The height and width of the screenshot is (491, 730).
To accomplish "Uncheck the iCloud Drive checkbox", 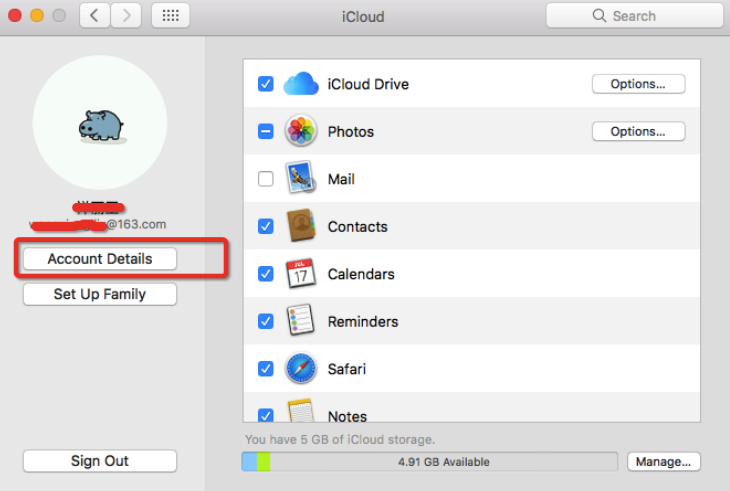I will point(265,84).
